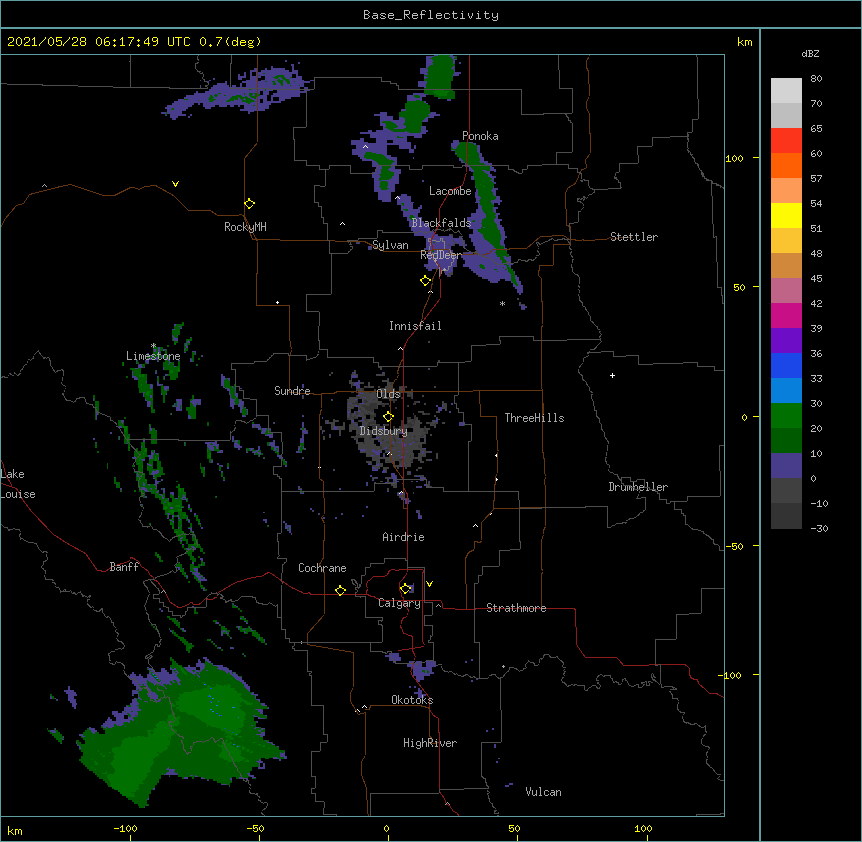Image resolution: width=862 pixels, height=842 pixels.
Task: Select the asterisk marker above Limestone label
Action: tap(153, 346)
